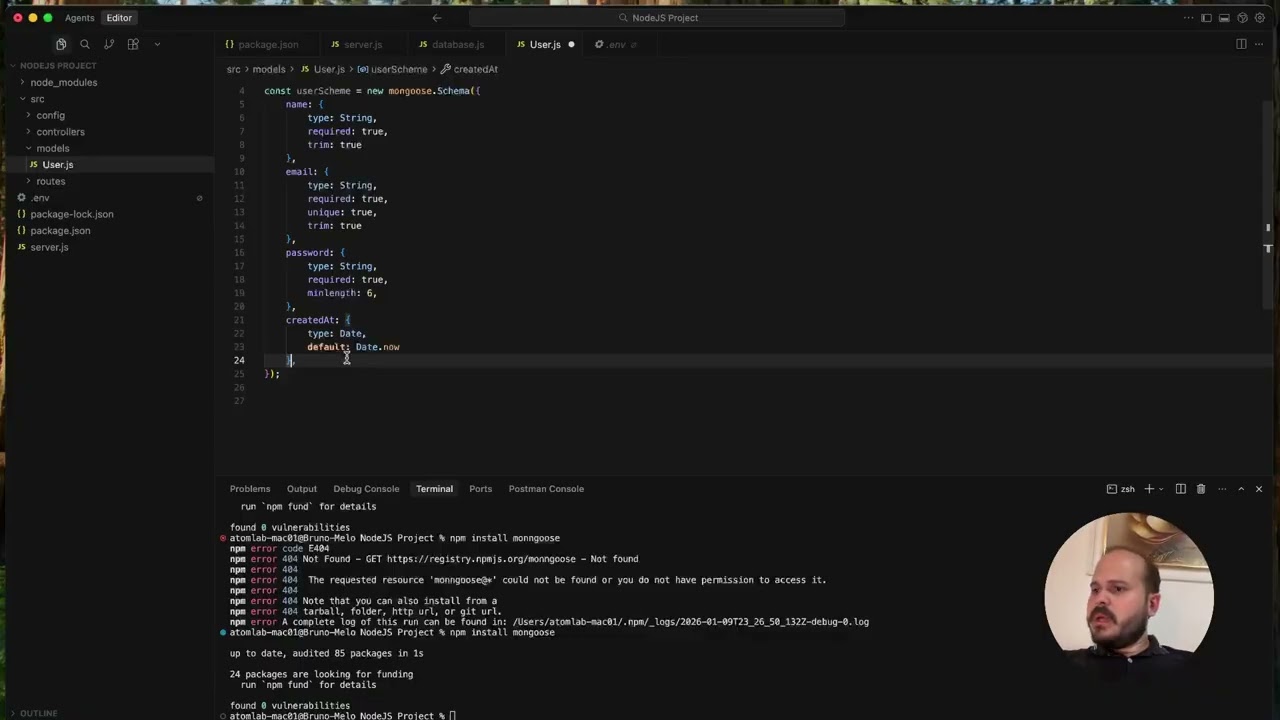Switch to the Output panel tab
The width and height of the screenshot is (1280, 720).
click(302, 489)
